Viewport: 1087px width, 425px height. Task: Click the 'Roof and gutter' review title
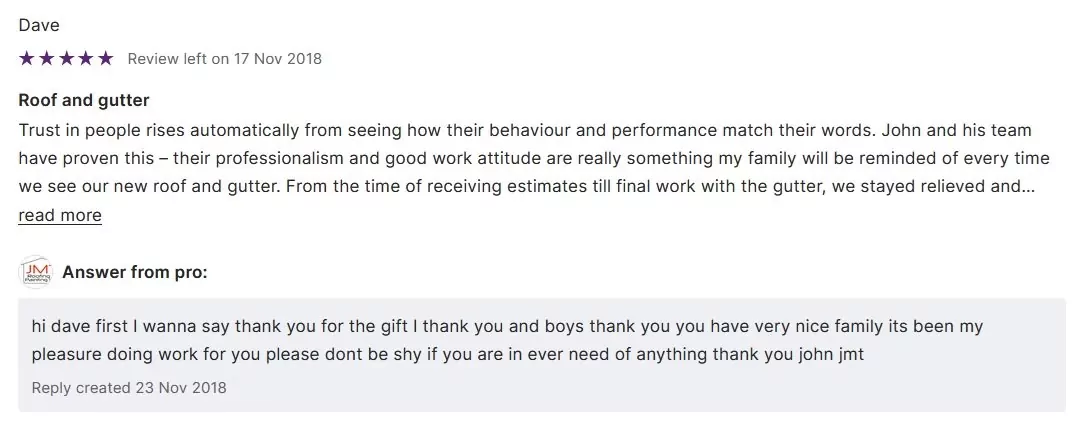pyautogui.click(x=84, y=101)
